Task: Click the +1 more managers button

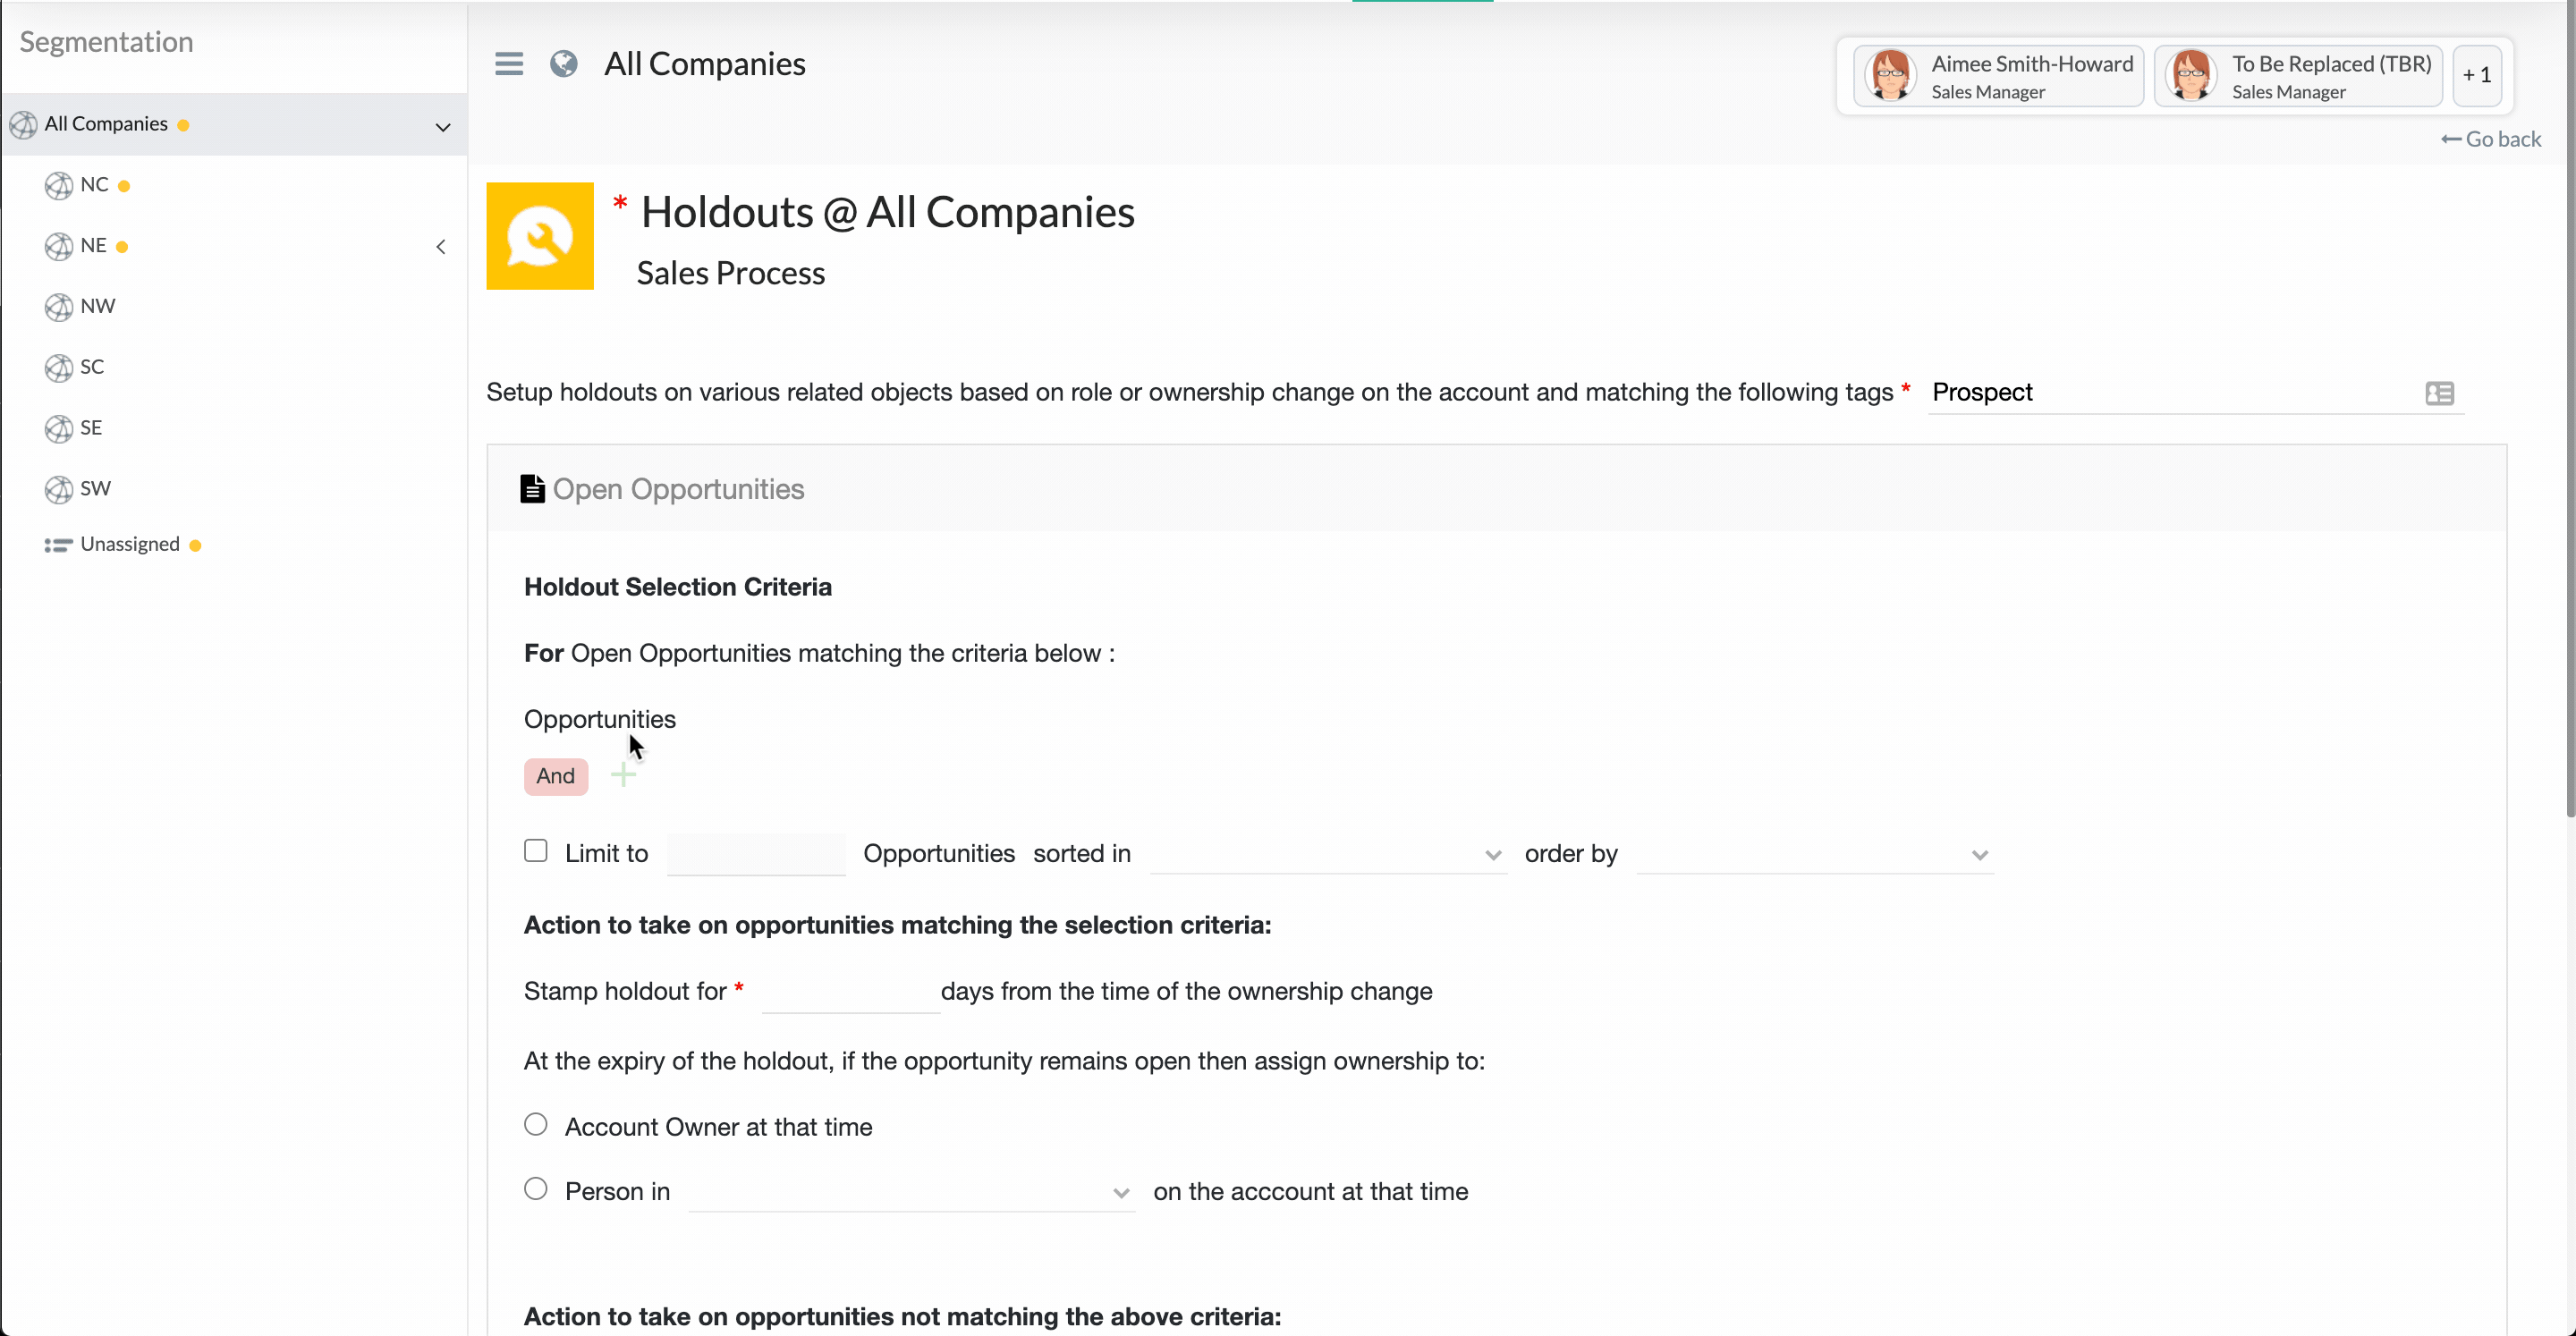Action: [2477, 75]
